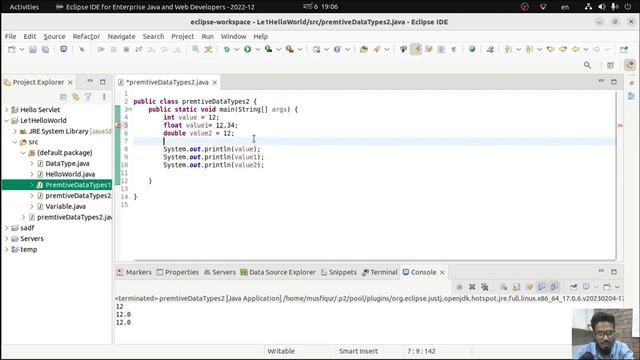640x360 pixels.
Task: Click the Debug bug icon in toolbar
Action: click(x=227, y=49)
